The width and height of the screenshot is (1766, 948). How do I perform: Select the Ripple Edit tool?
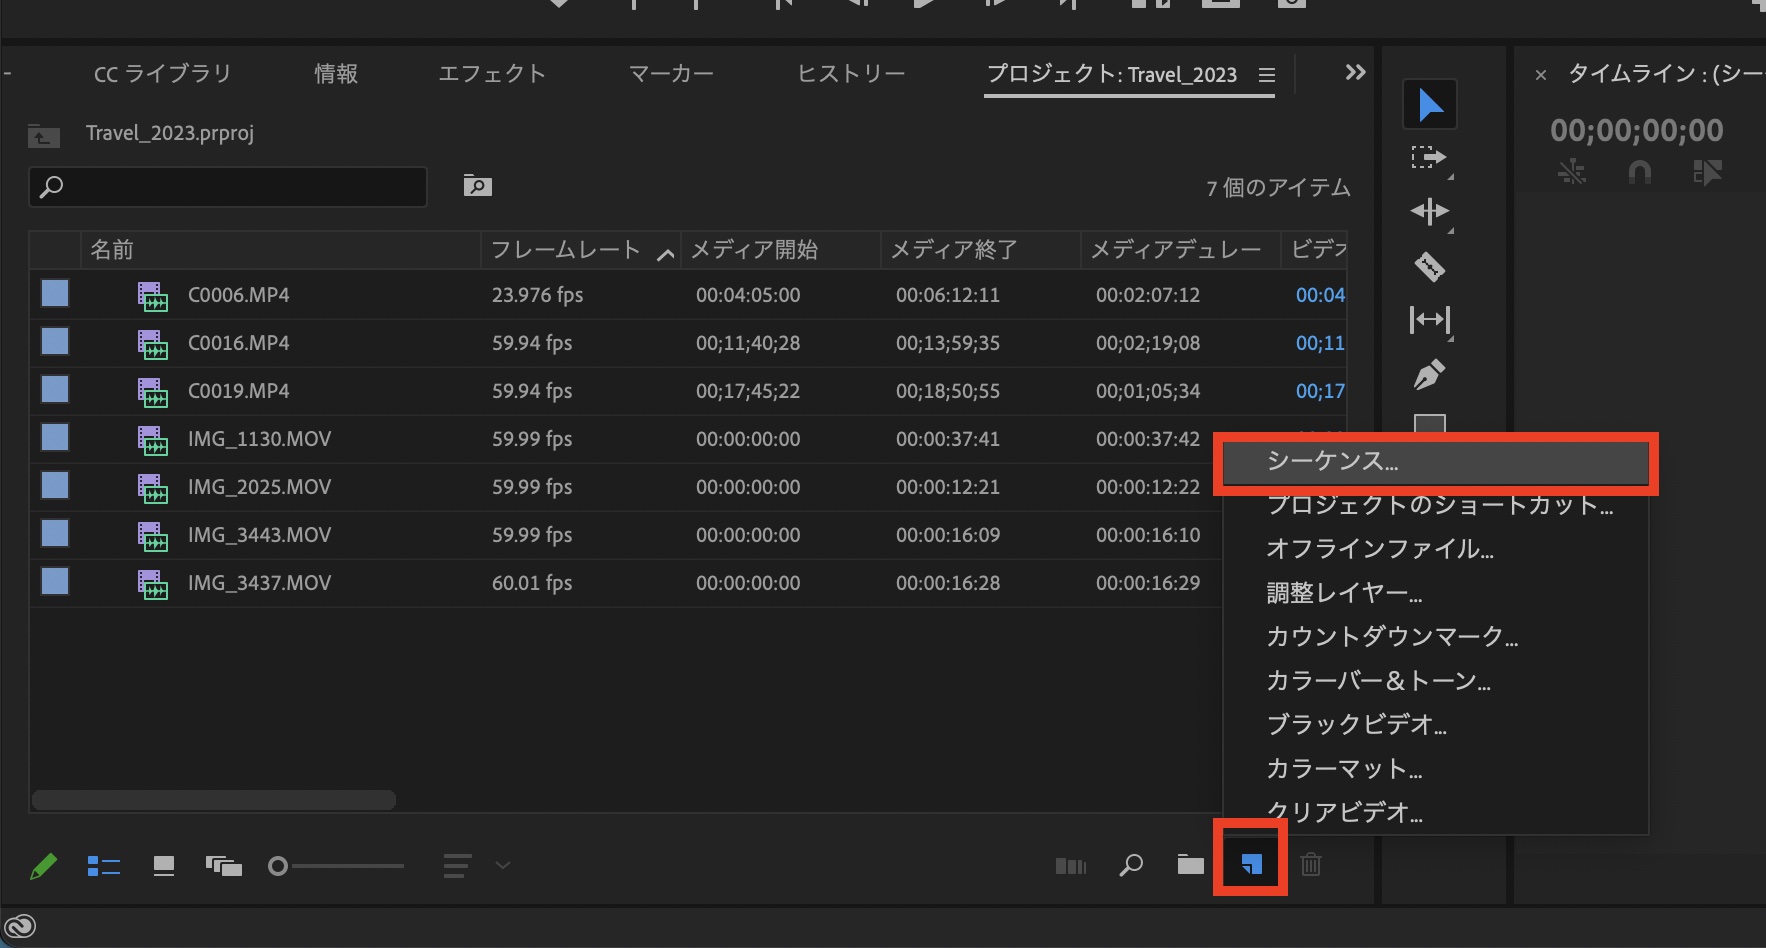pos(1429,212)
